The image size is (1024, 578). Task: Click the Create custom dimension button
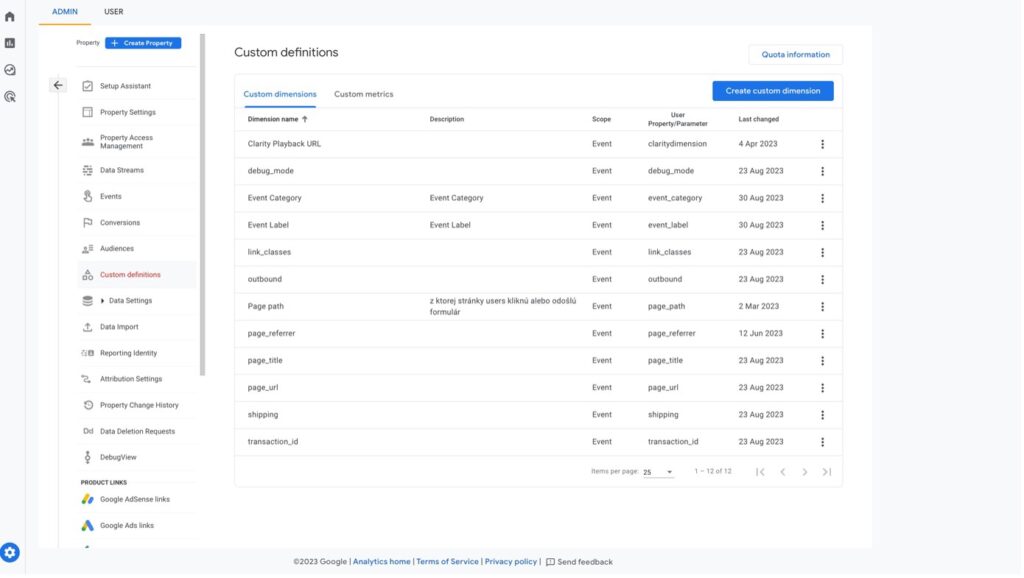point(772,91)
